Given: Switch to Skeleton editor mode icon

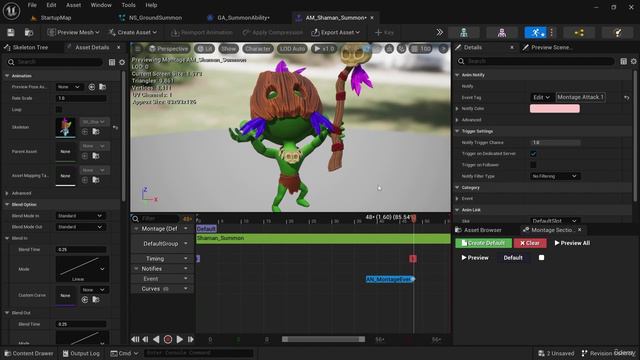Looking at the screenshot, I should pyautogui.click(x=464, y=33).
